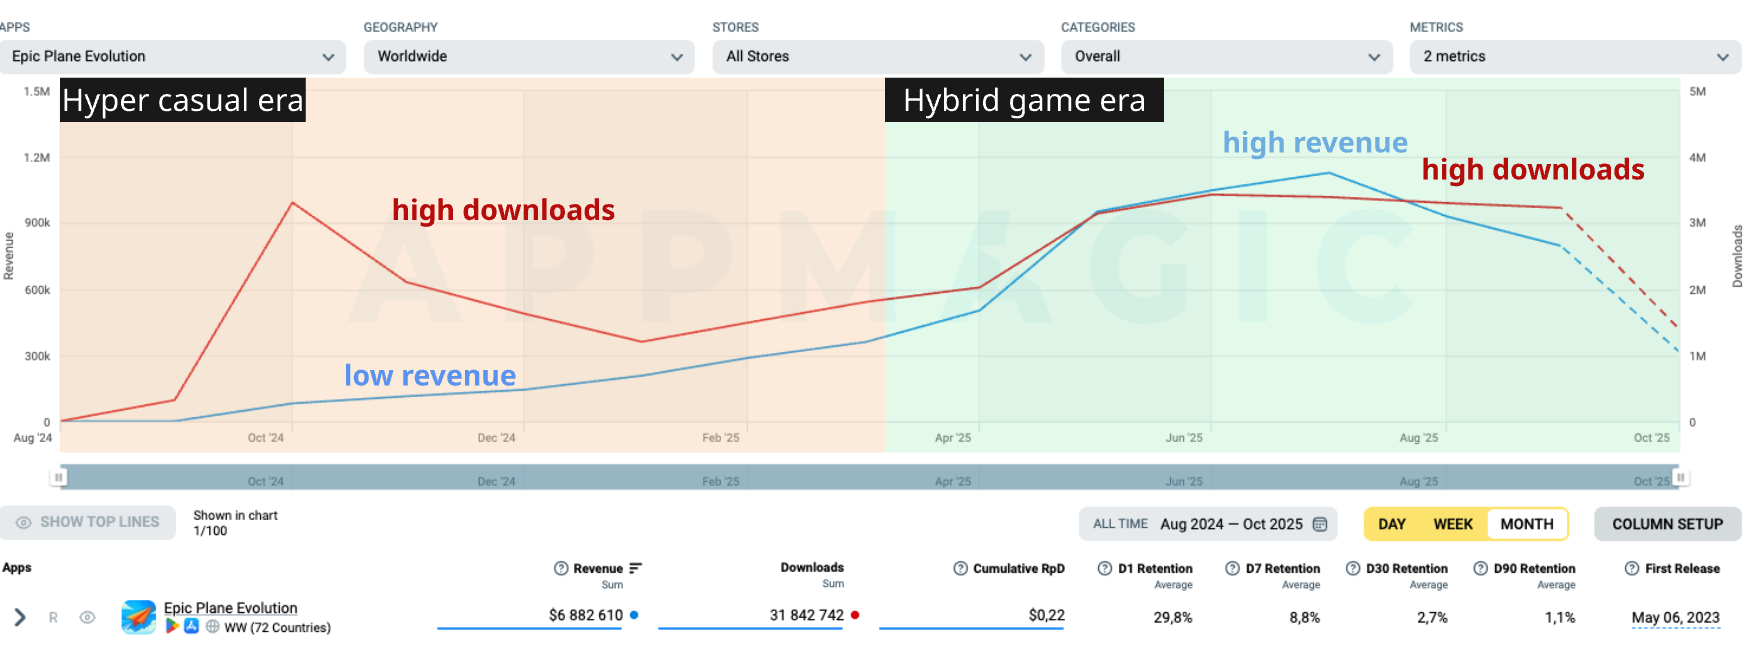Click the Apple App Store icon
1749x653 pixels.
coord(192,627)
